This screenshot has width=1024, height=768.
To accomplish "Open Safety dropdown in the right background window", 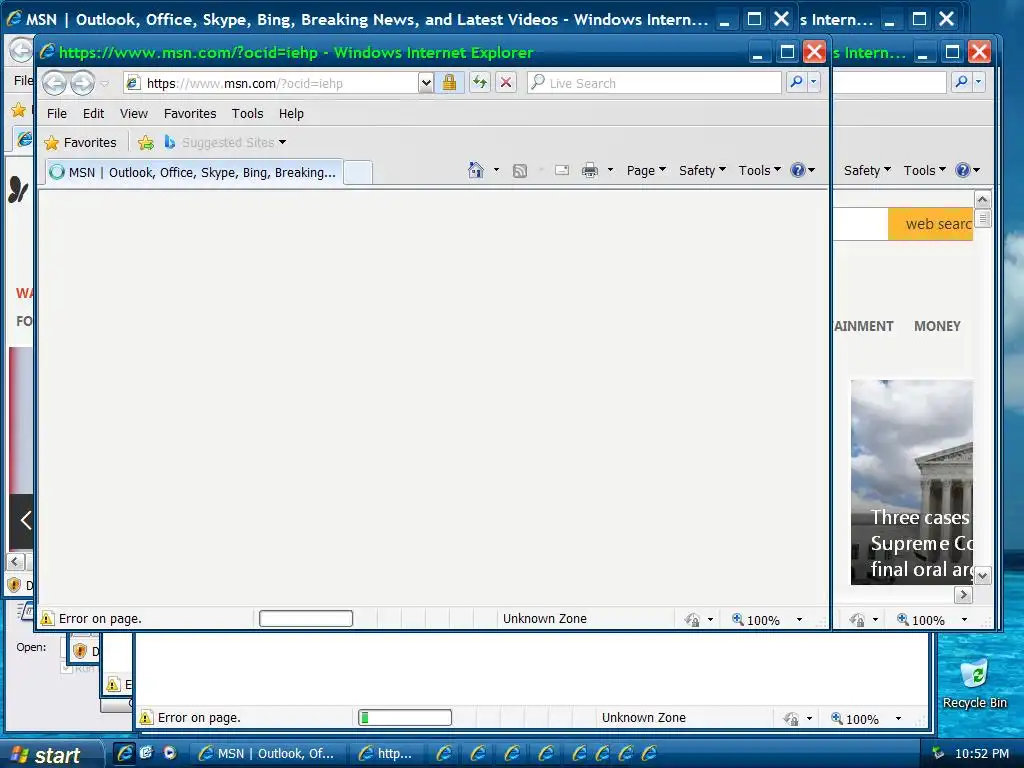I will tap(867, 170).
